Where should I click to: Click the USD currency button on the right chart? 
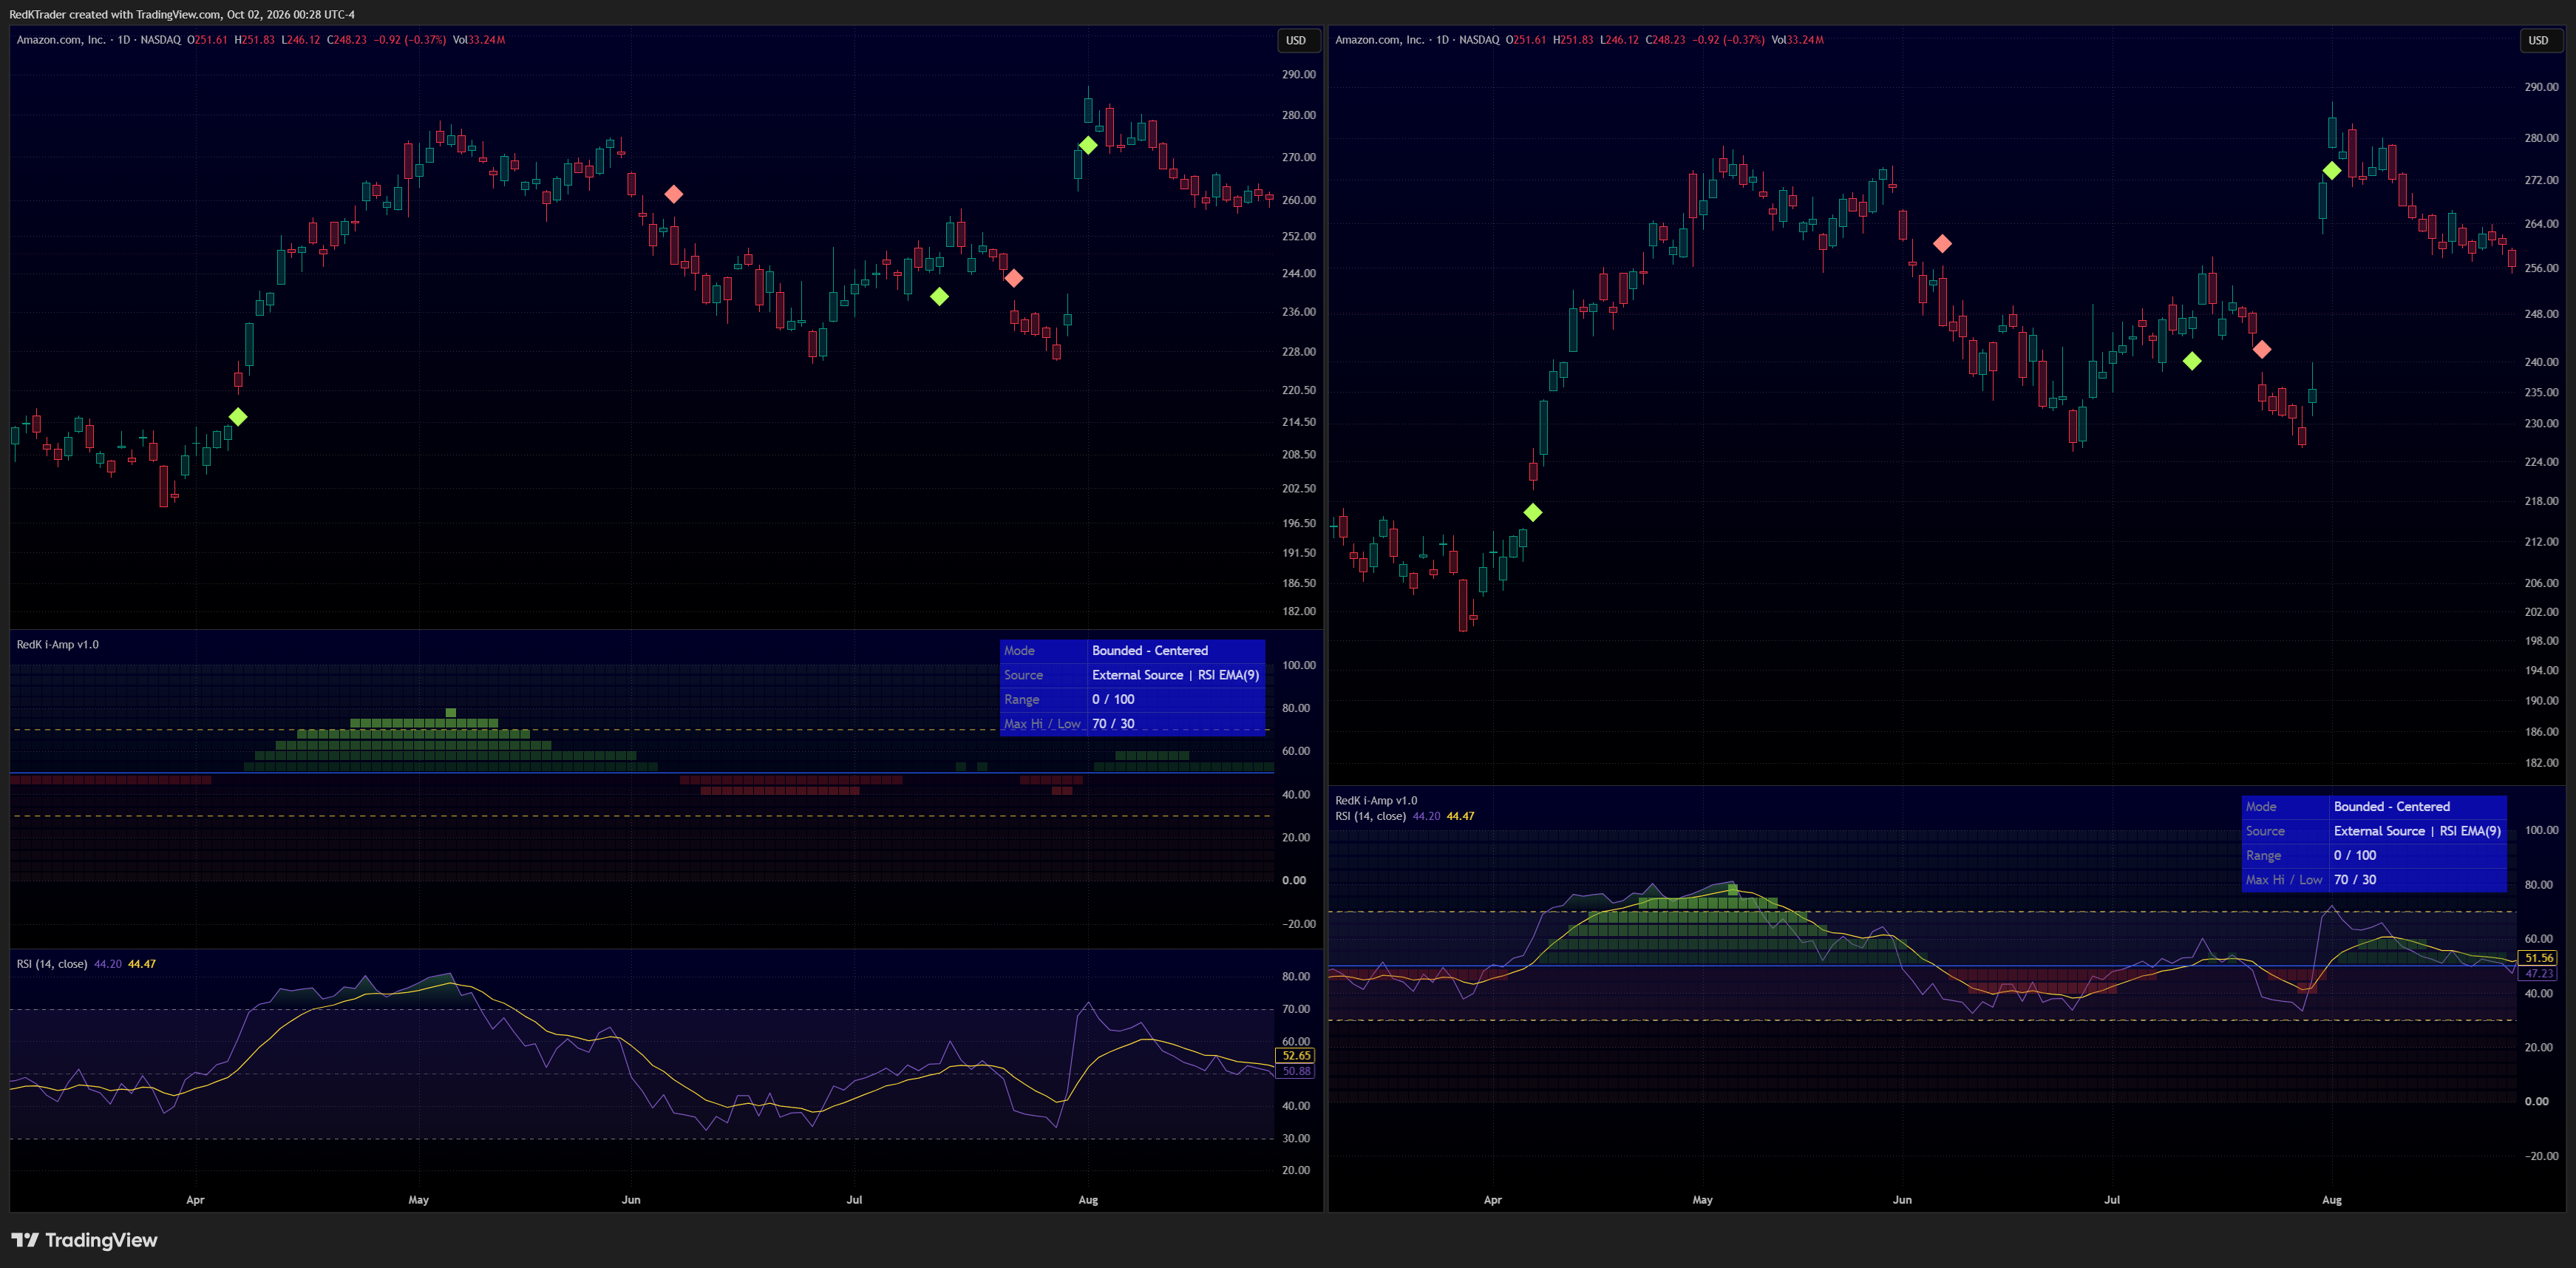2538,40
